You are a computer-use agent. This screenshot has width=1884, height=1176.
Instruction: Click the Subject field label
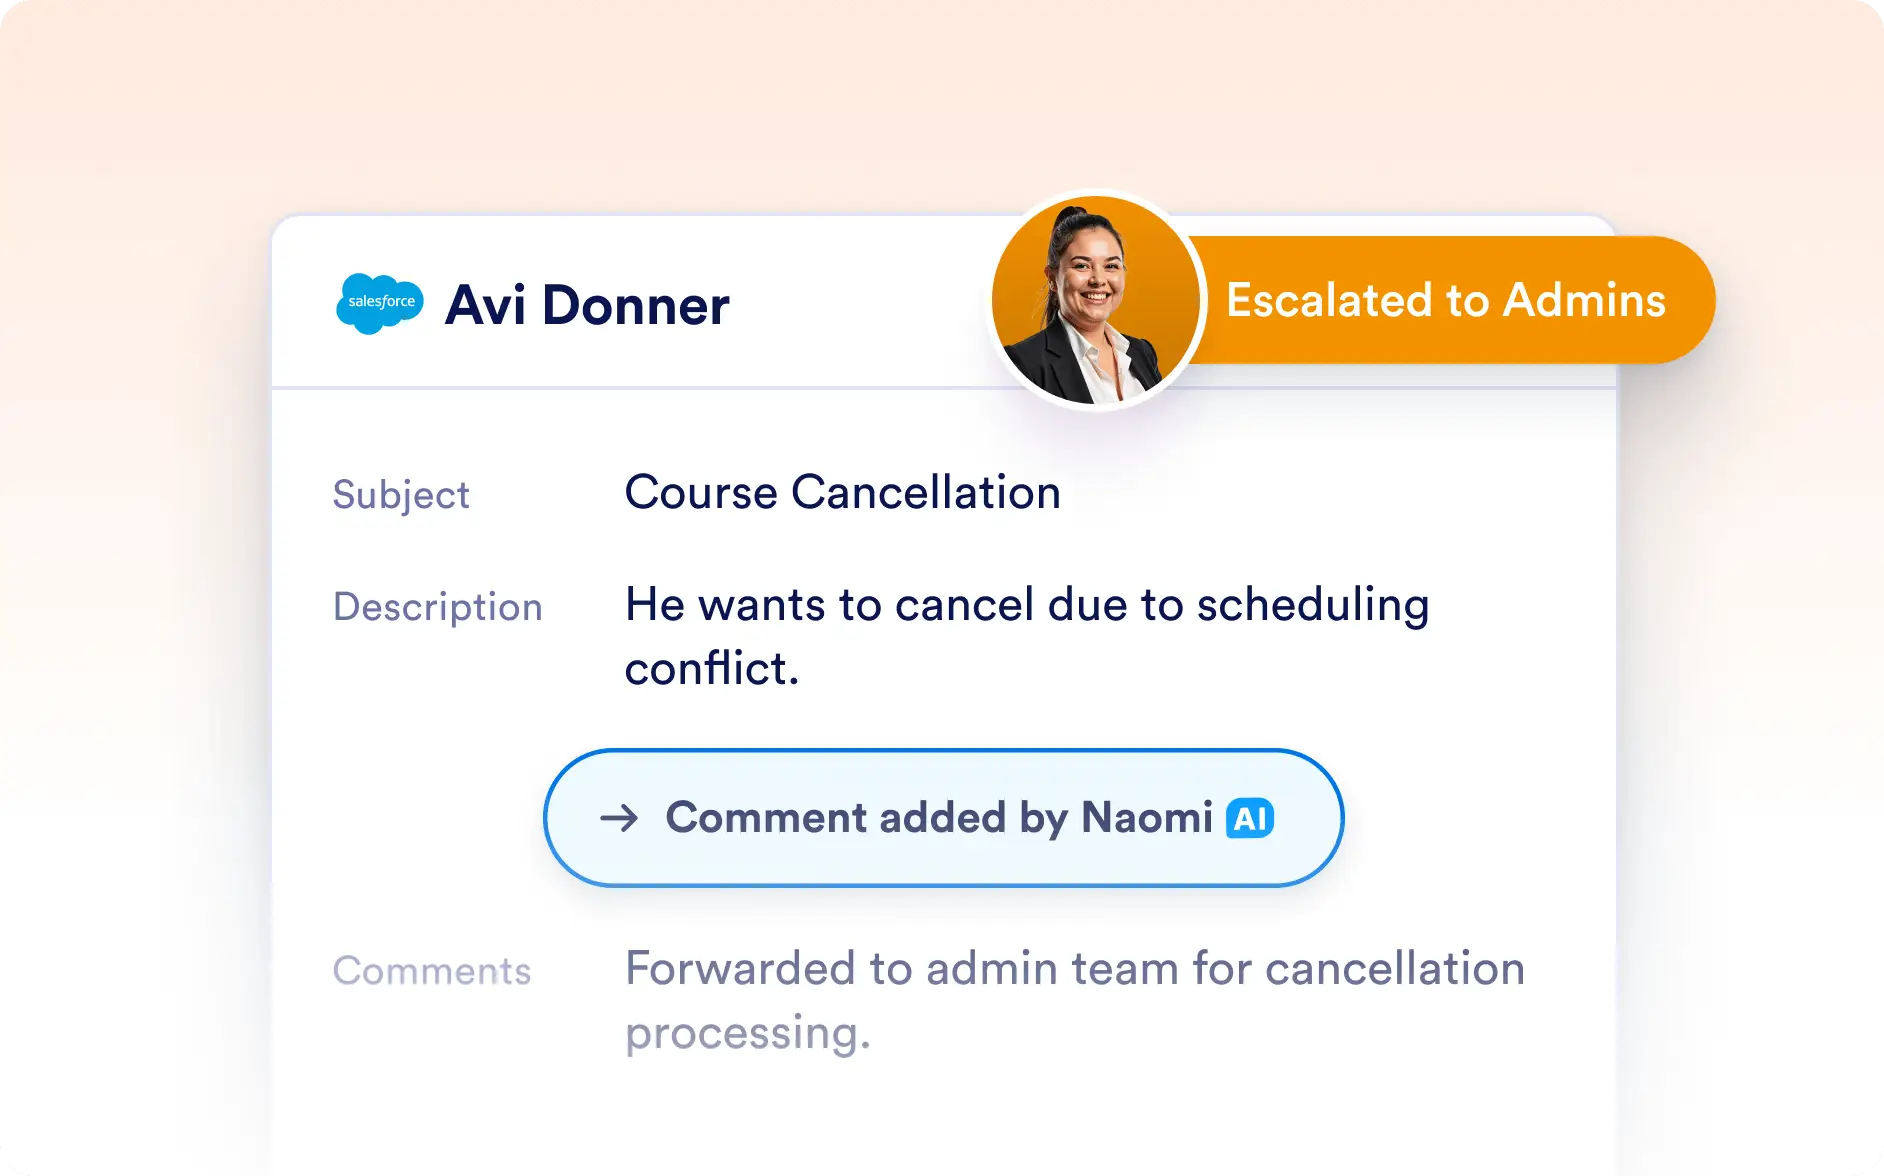tap(401, 495)
